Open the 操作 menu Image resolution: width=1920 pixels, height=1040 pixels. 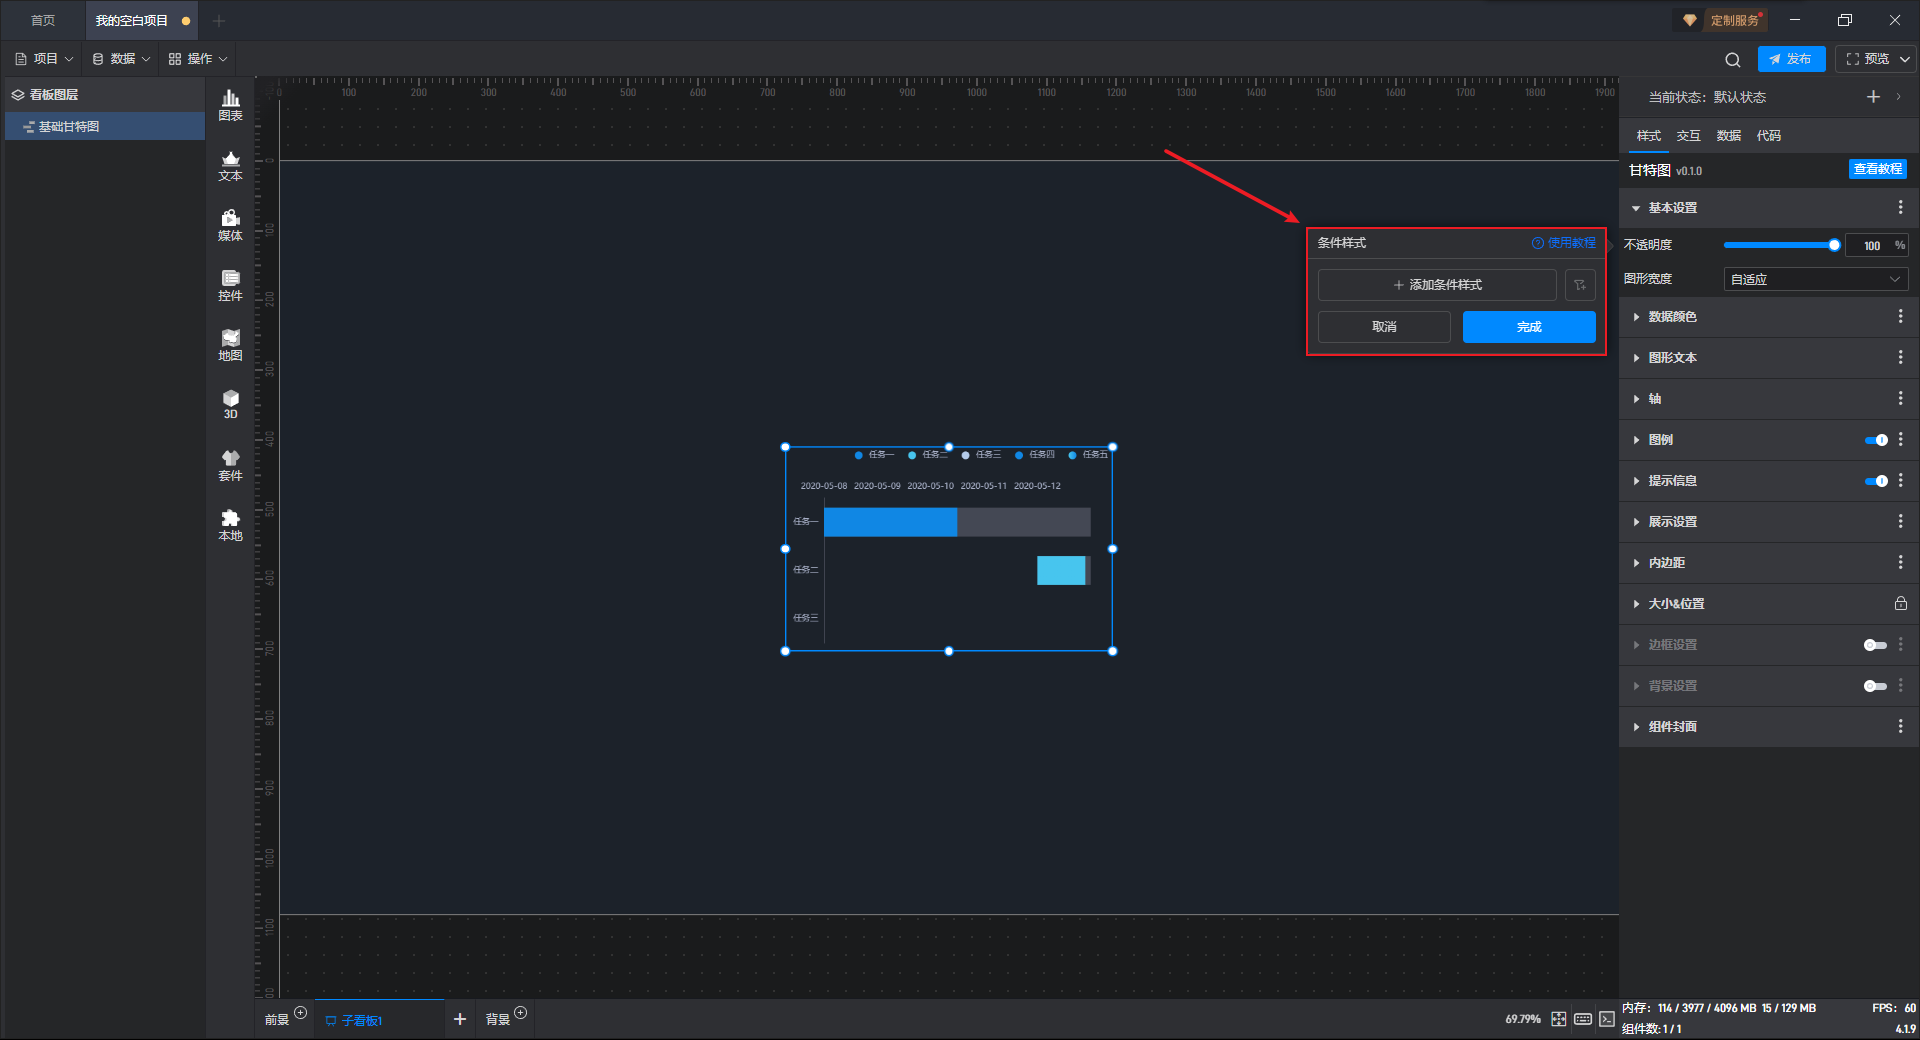click(x=198, y=59)
